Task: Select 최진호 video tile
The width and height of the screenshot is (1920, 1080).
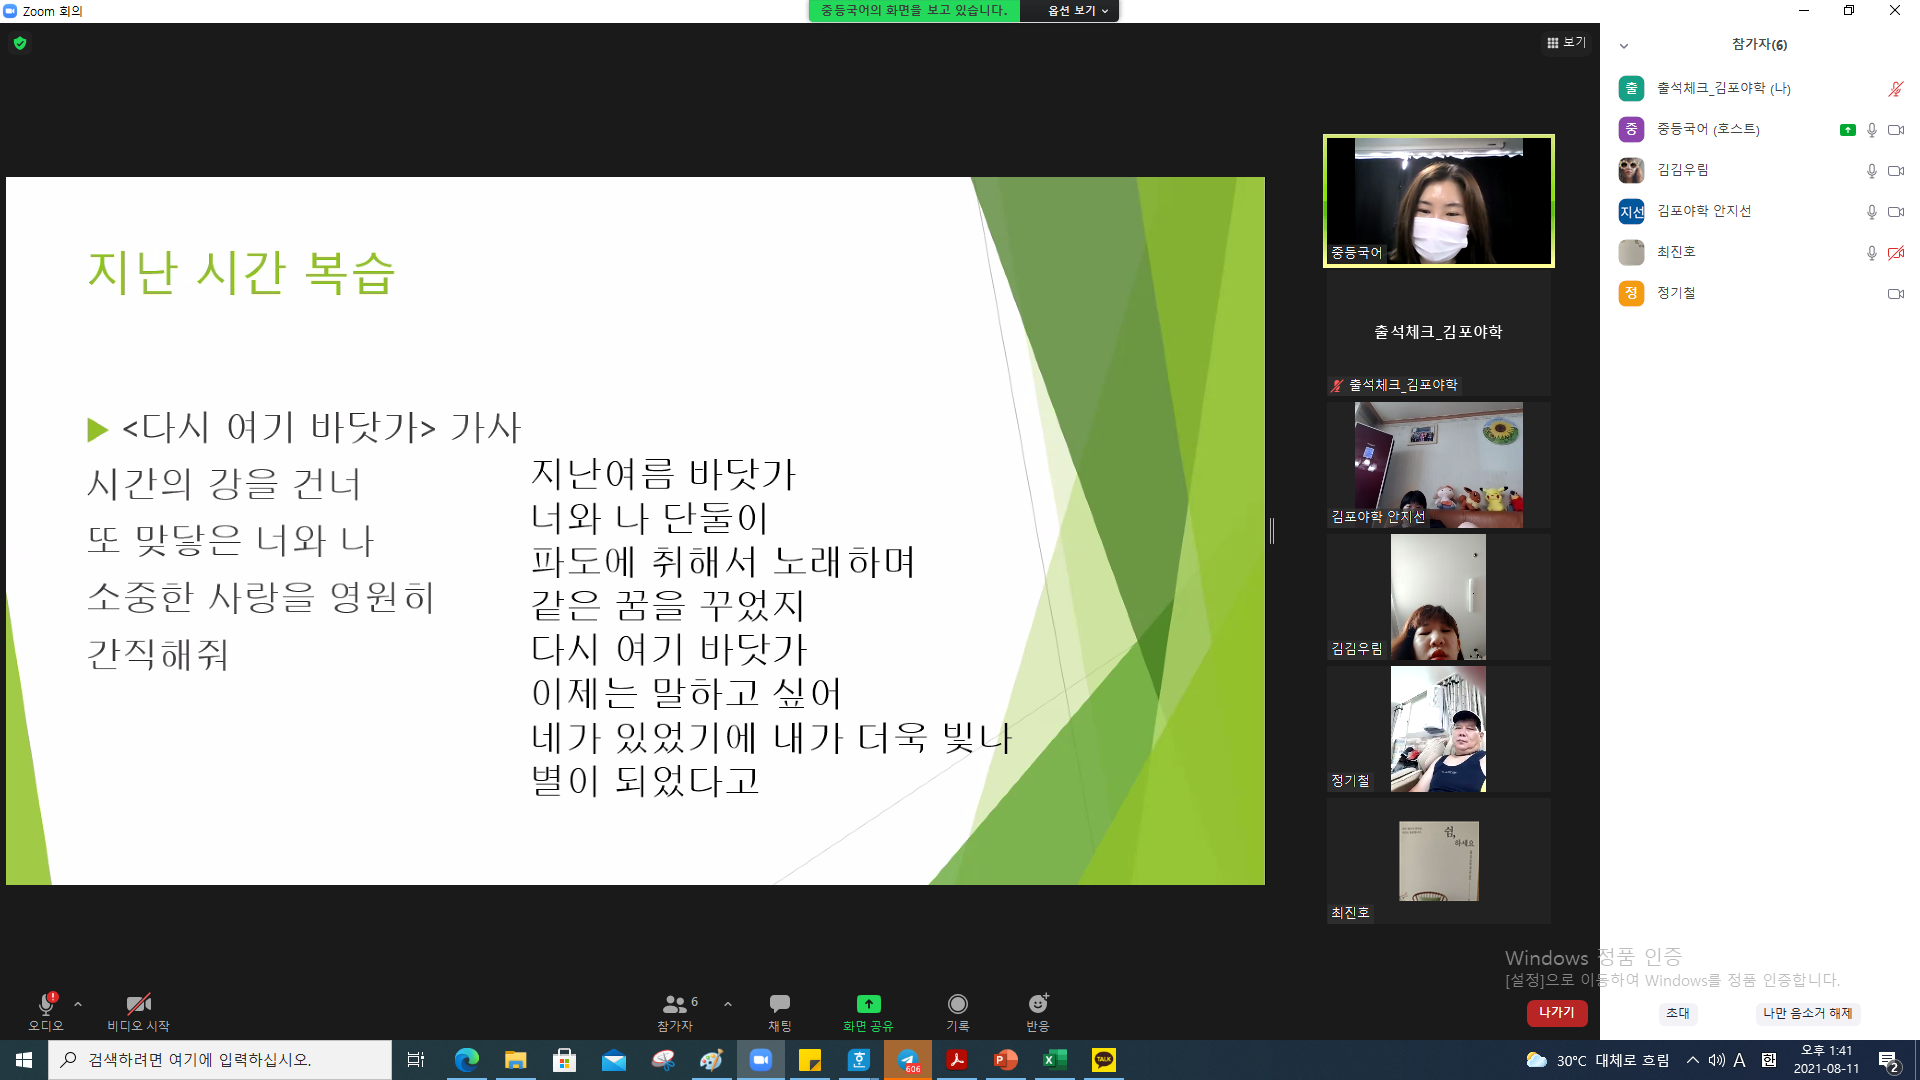Action: tap(1438, 861)
